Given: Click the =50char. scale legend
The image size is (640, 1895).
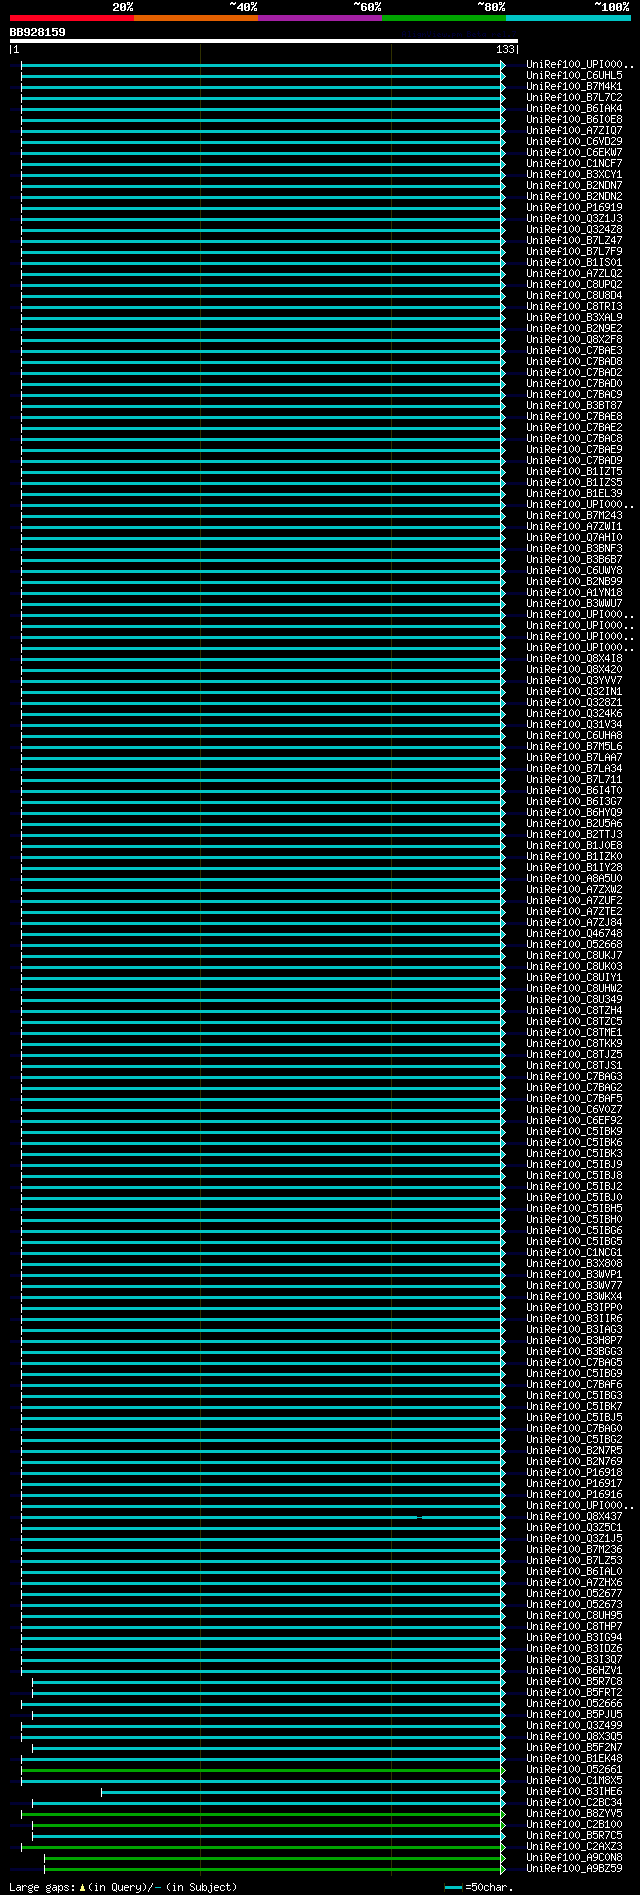Looking at the screenshot, I should 479,1887.
